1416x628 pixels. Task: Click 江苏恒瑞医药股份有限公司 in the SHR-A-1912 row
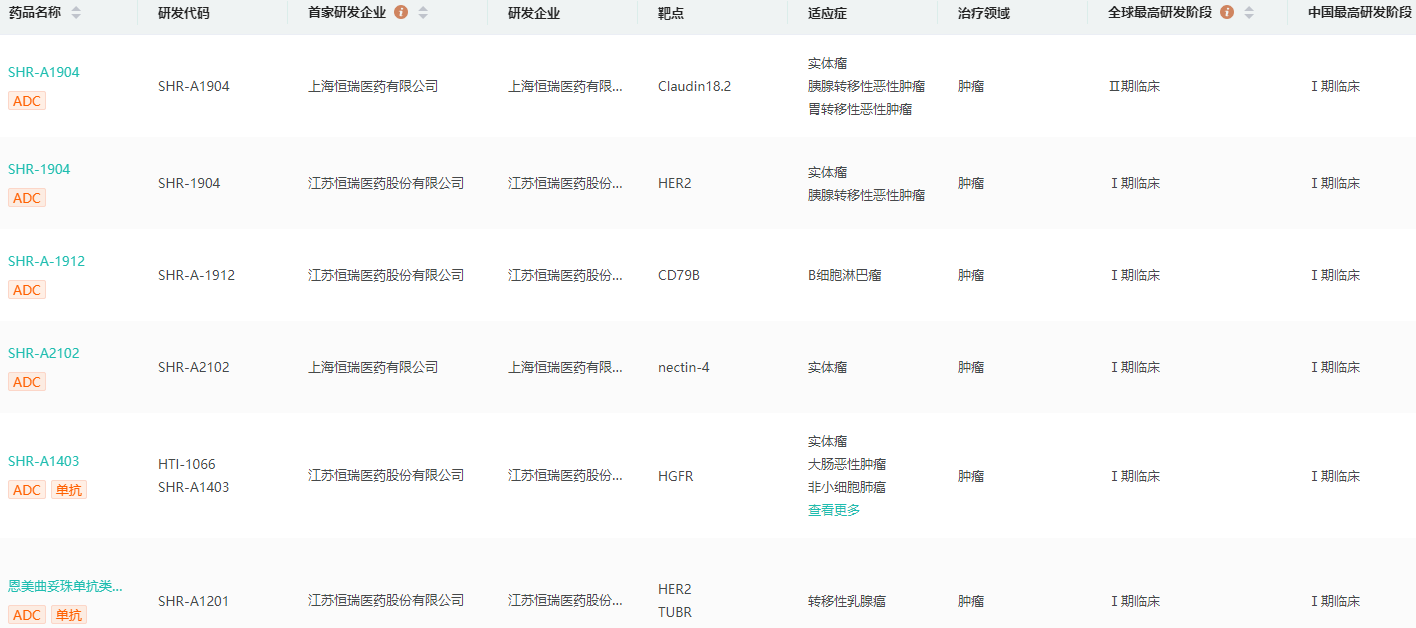click(x=386, y=275)
